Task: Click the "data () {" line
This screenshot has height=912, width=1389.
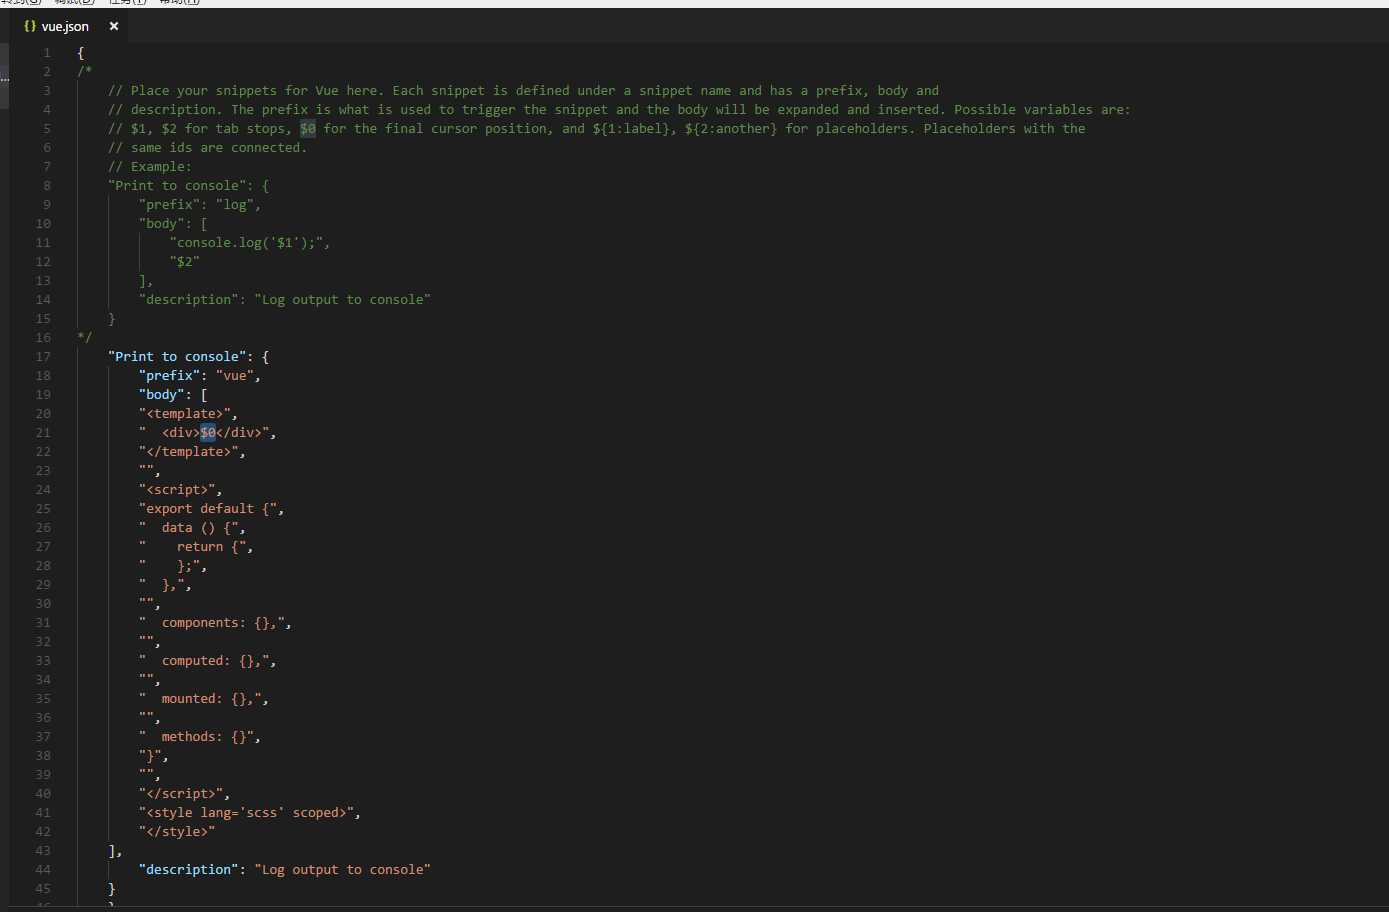Action: coord(192,528)
